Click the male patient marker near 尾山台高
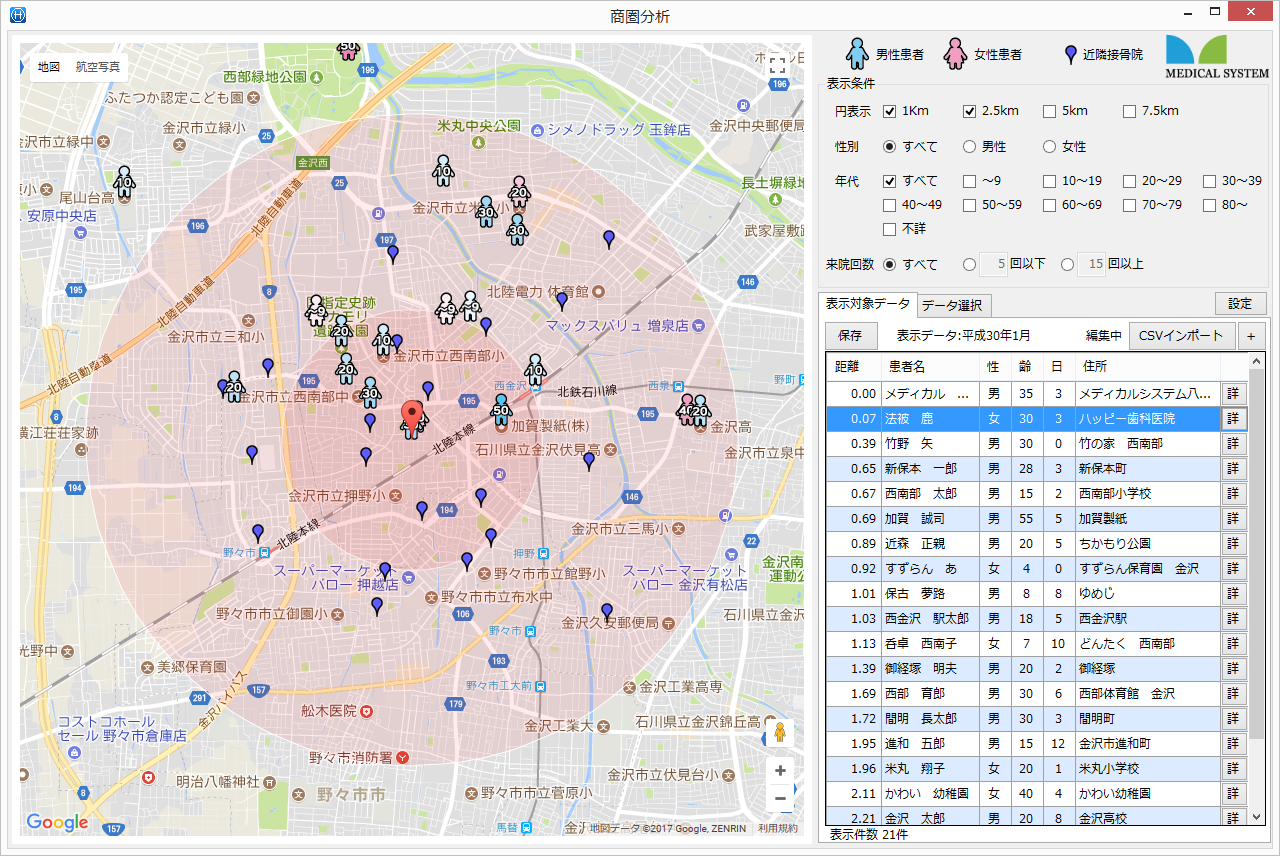Image resolution: width=1280 pixels, height=856 pixels. pos(124,181)
